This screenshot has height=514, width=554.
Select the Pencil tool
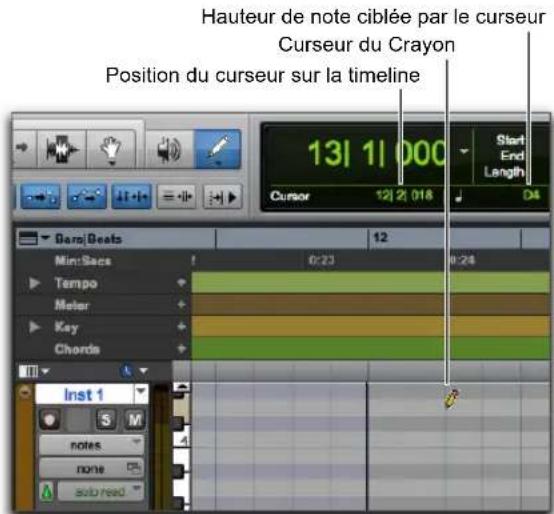pos(218,149)
